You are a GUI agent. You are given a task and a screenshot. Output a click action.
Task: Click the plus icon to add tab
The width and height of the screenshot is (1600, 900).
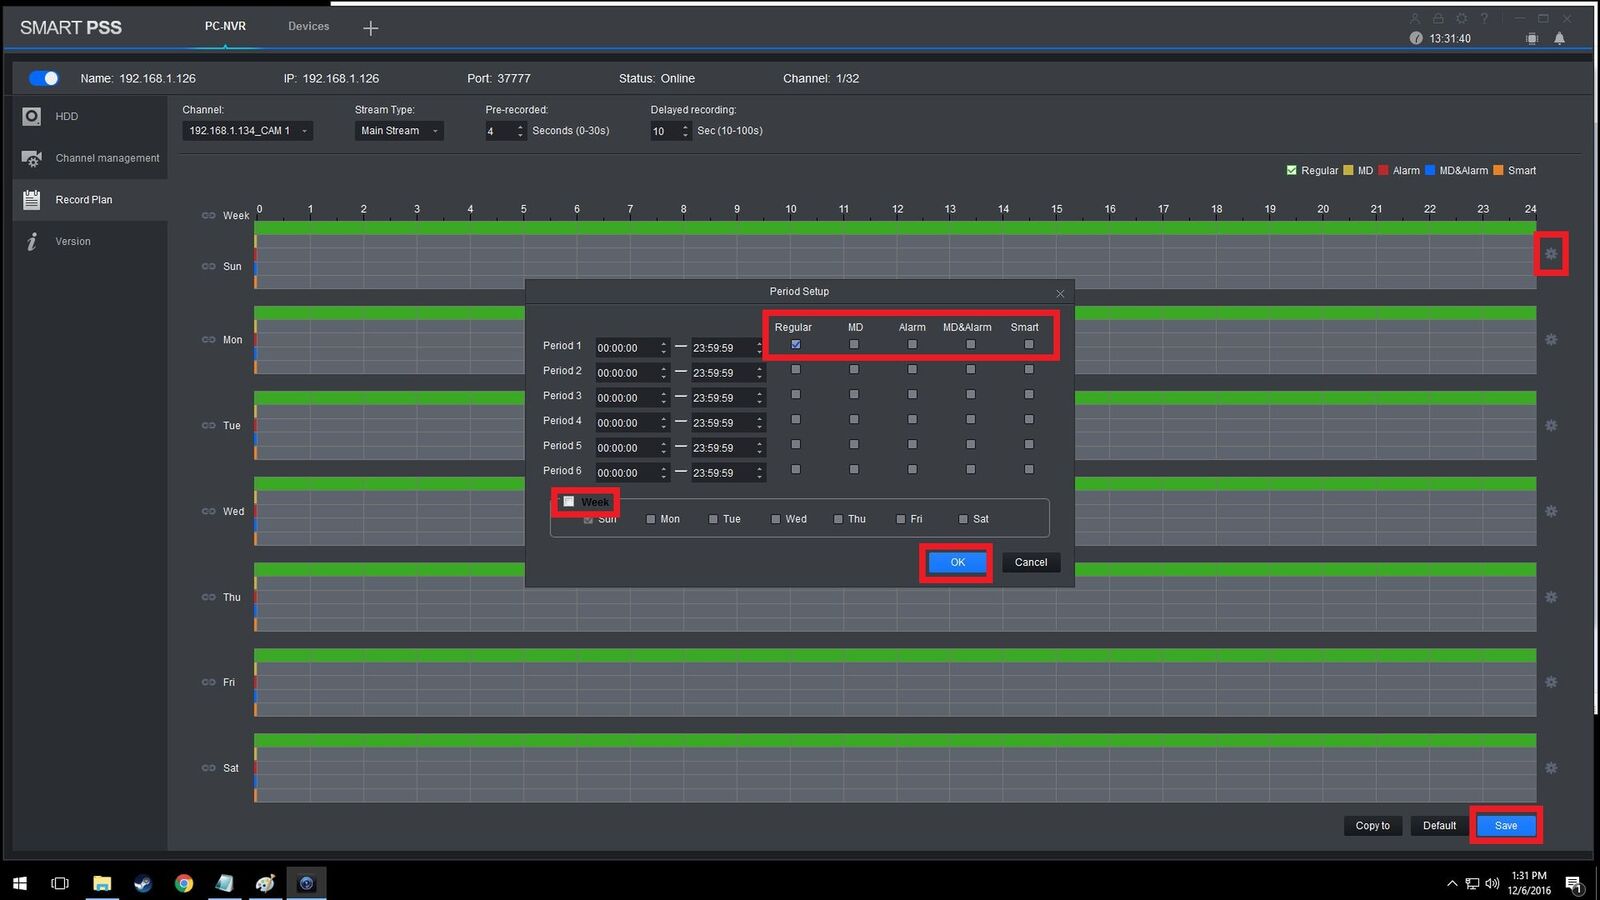(x=370, y=28)
